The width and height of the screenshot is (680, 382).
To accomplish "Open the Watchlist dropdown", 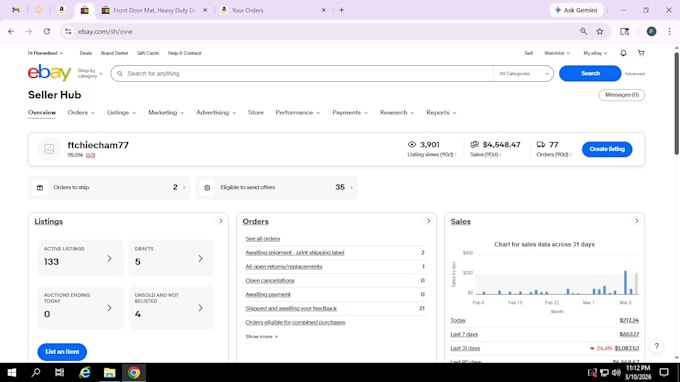I will coord(557,53).
